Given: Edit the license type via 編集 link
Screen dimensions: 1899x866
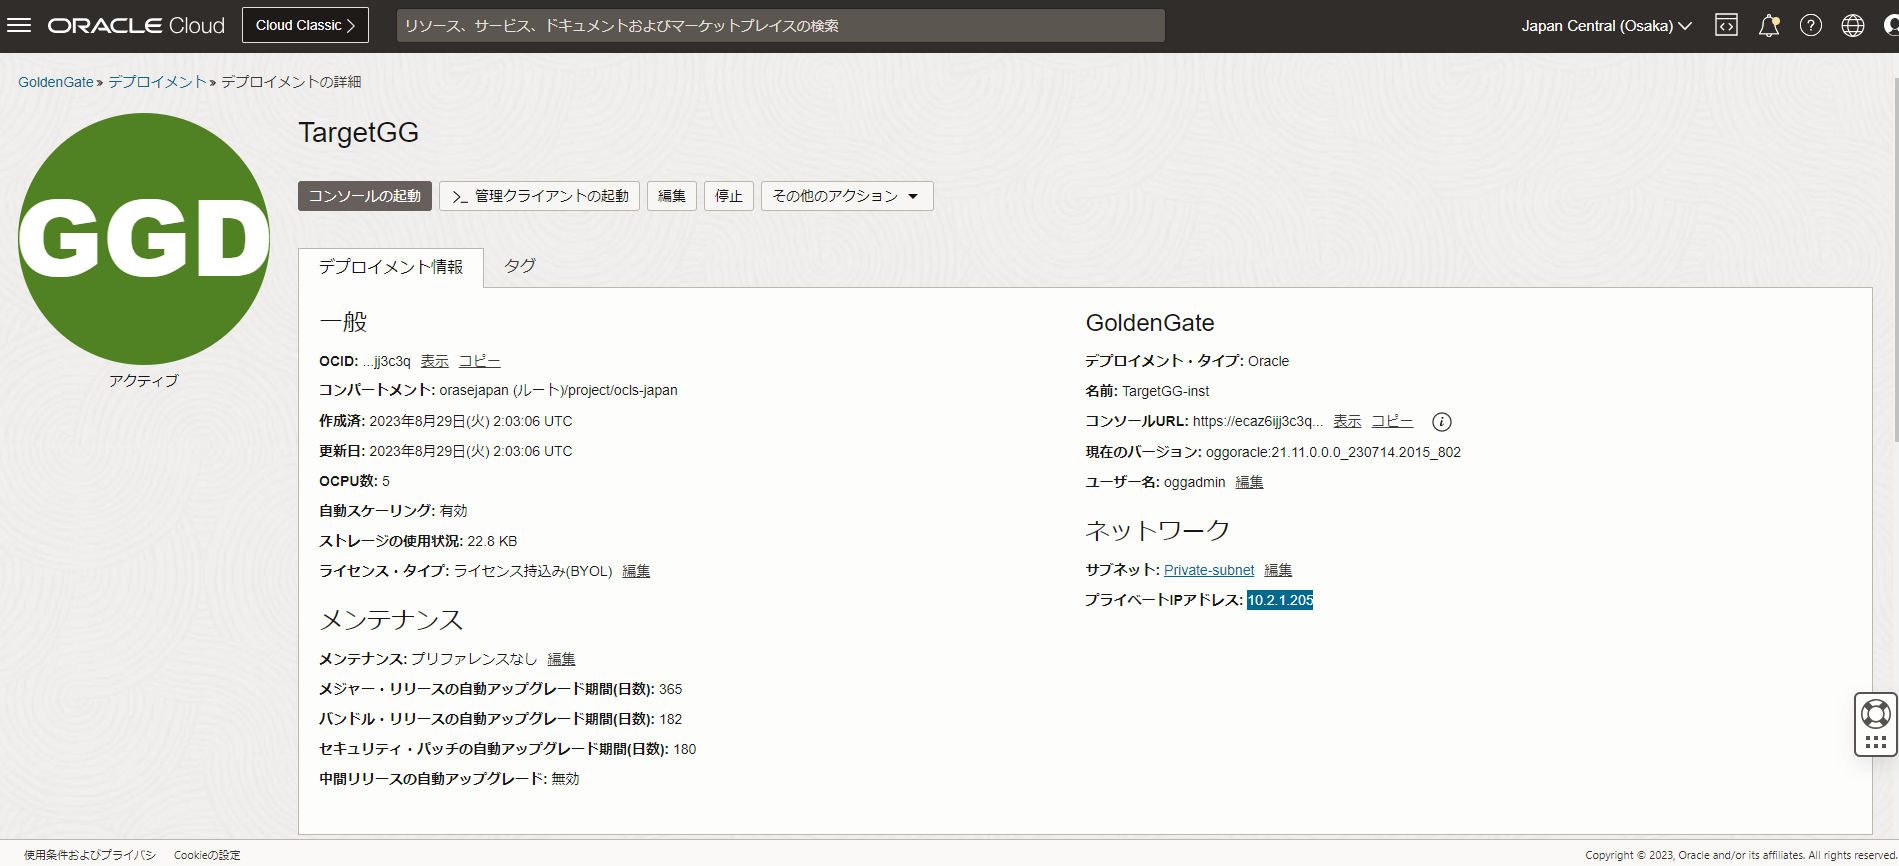Looking at the screenshot, I should [x=636, y=571].
